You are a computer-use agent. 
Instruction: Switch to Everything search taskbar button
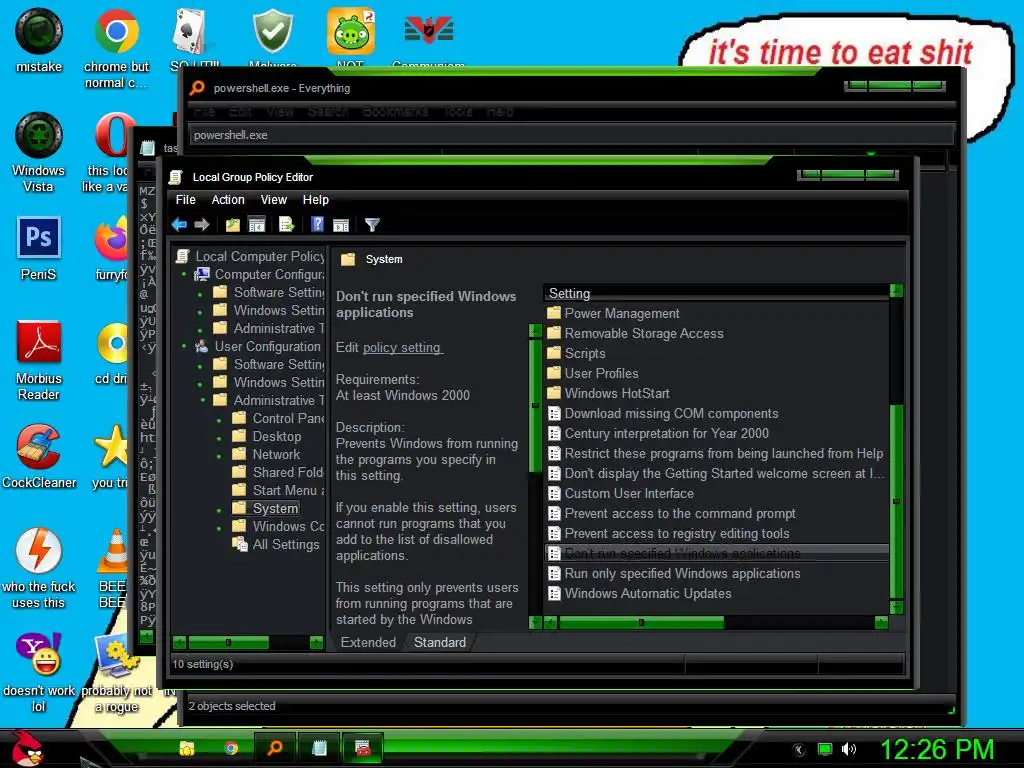pos(275,748)
